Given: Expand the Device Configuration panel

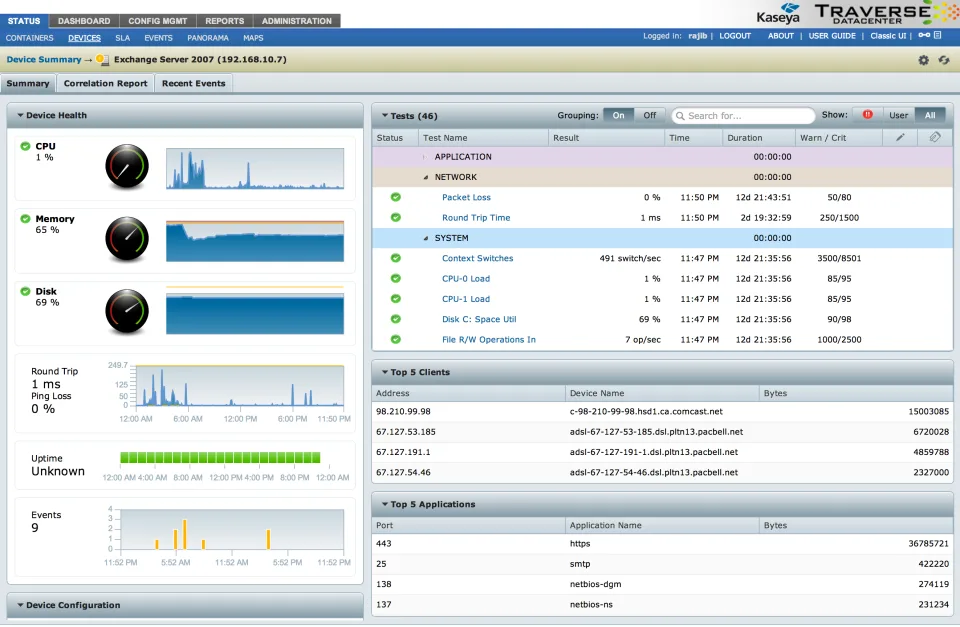Looking at the screenshot, I should pyautogui.click(x=20, y=605).
